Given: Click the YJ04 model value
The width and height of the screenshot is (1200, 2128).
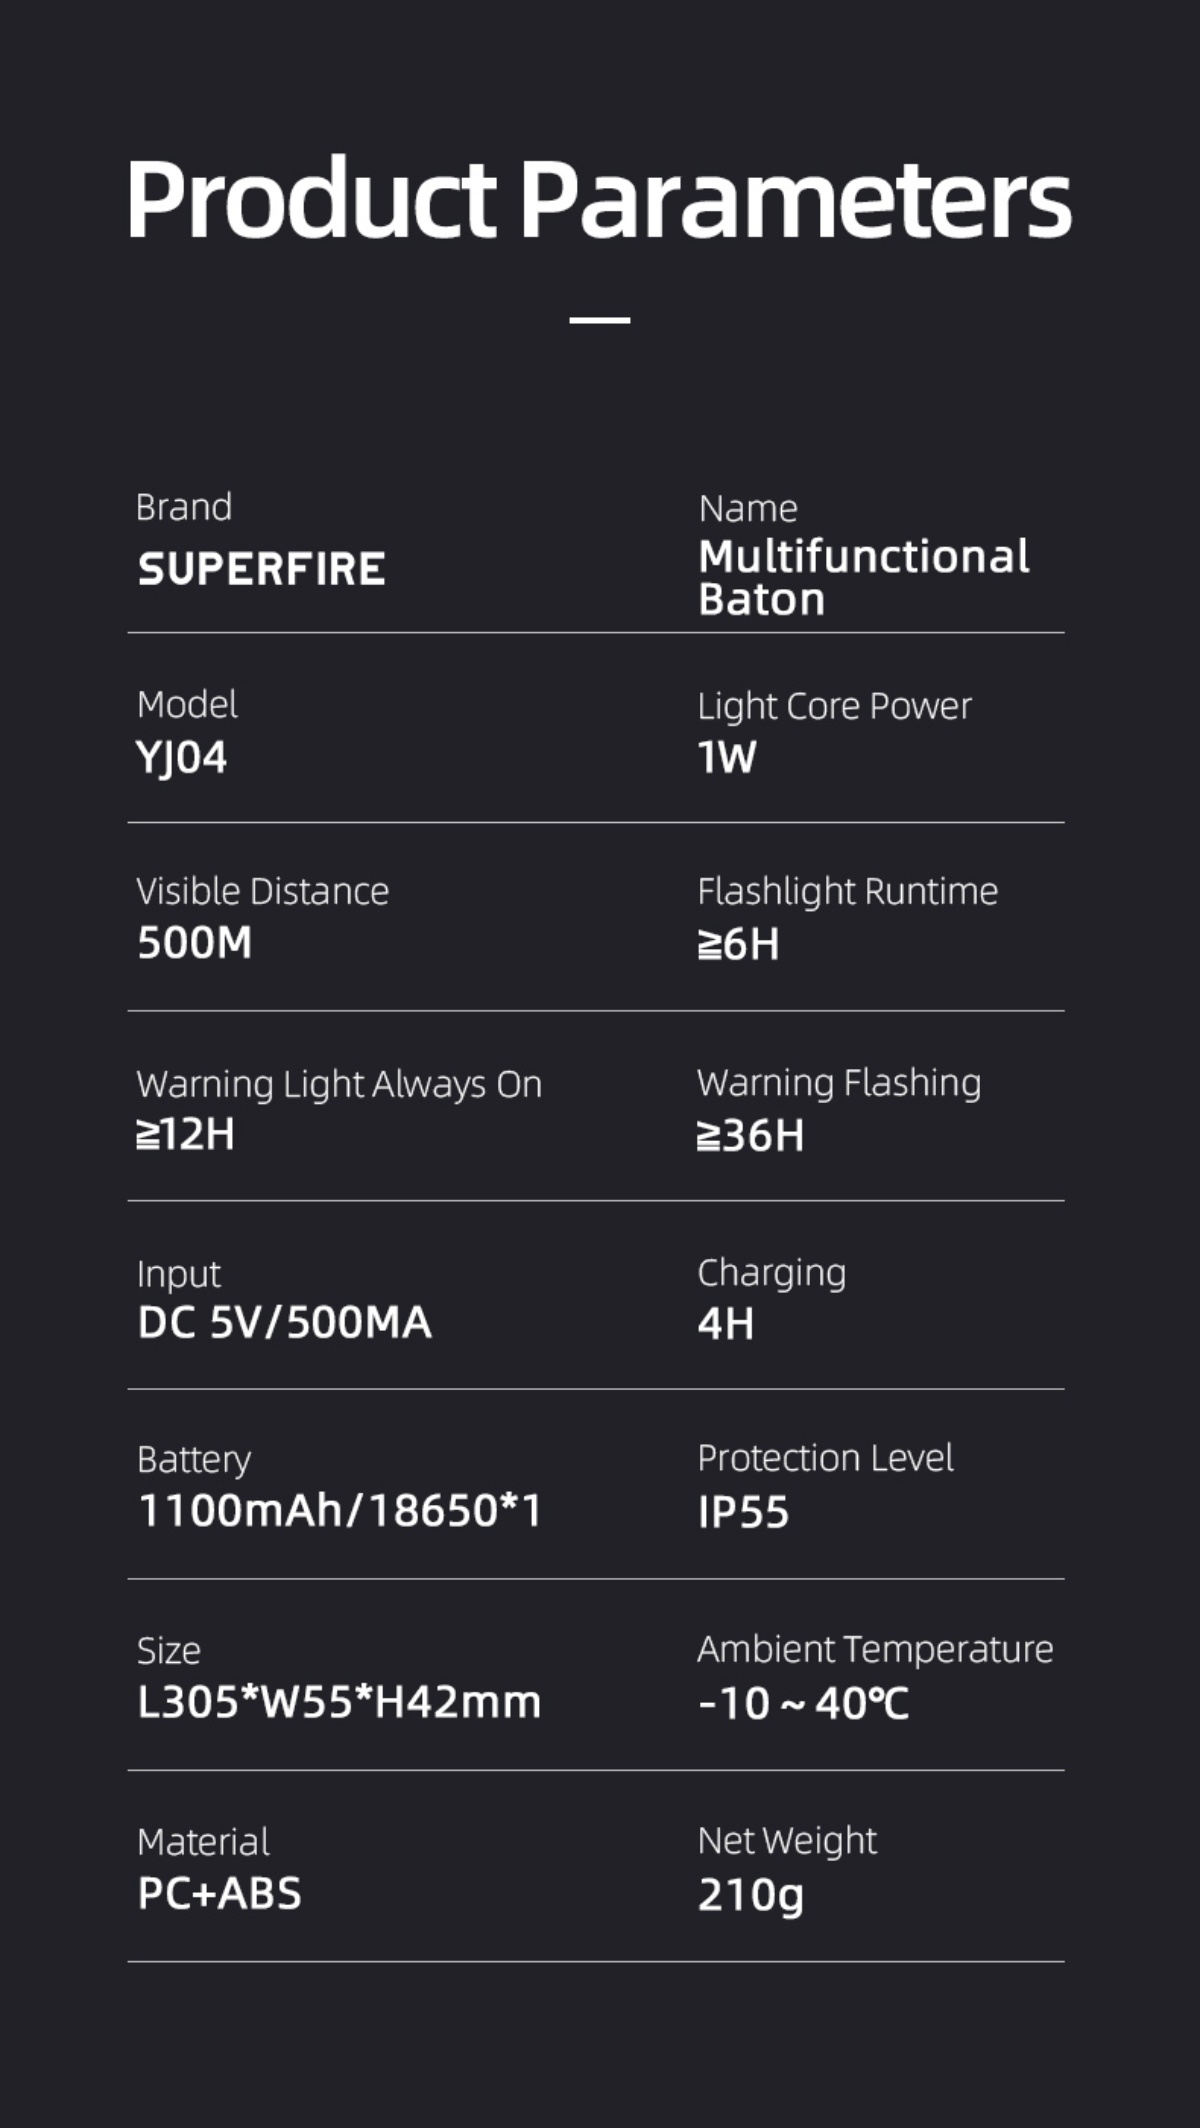Looking at the screenshot, I should (x=182, y=758).
